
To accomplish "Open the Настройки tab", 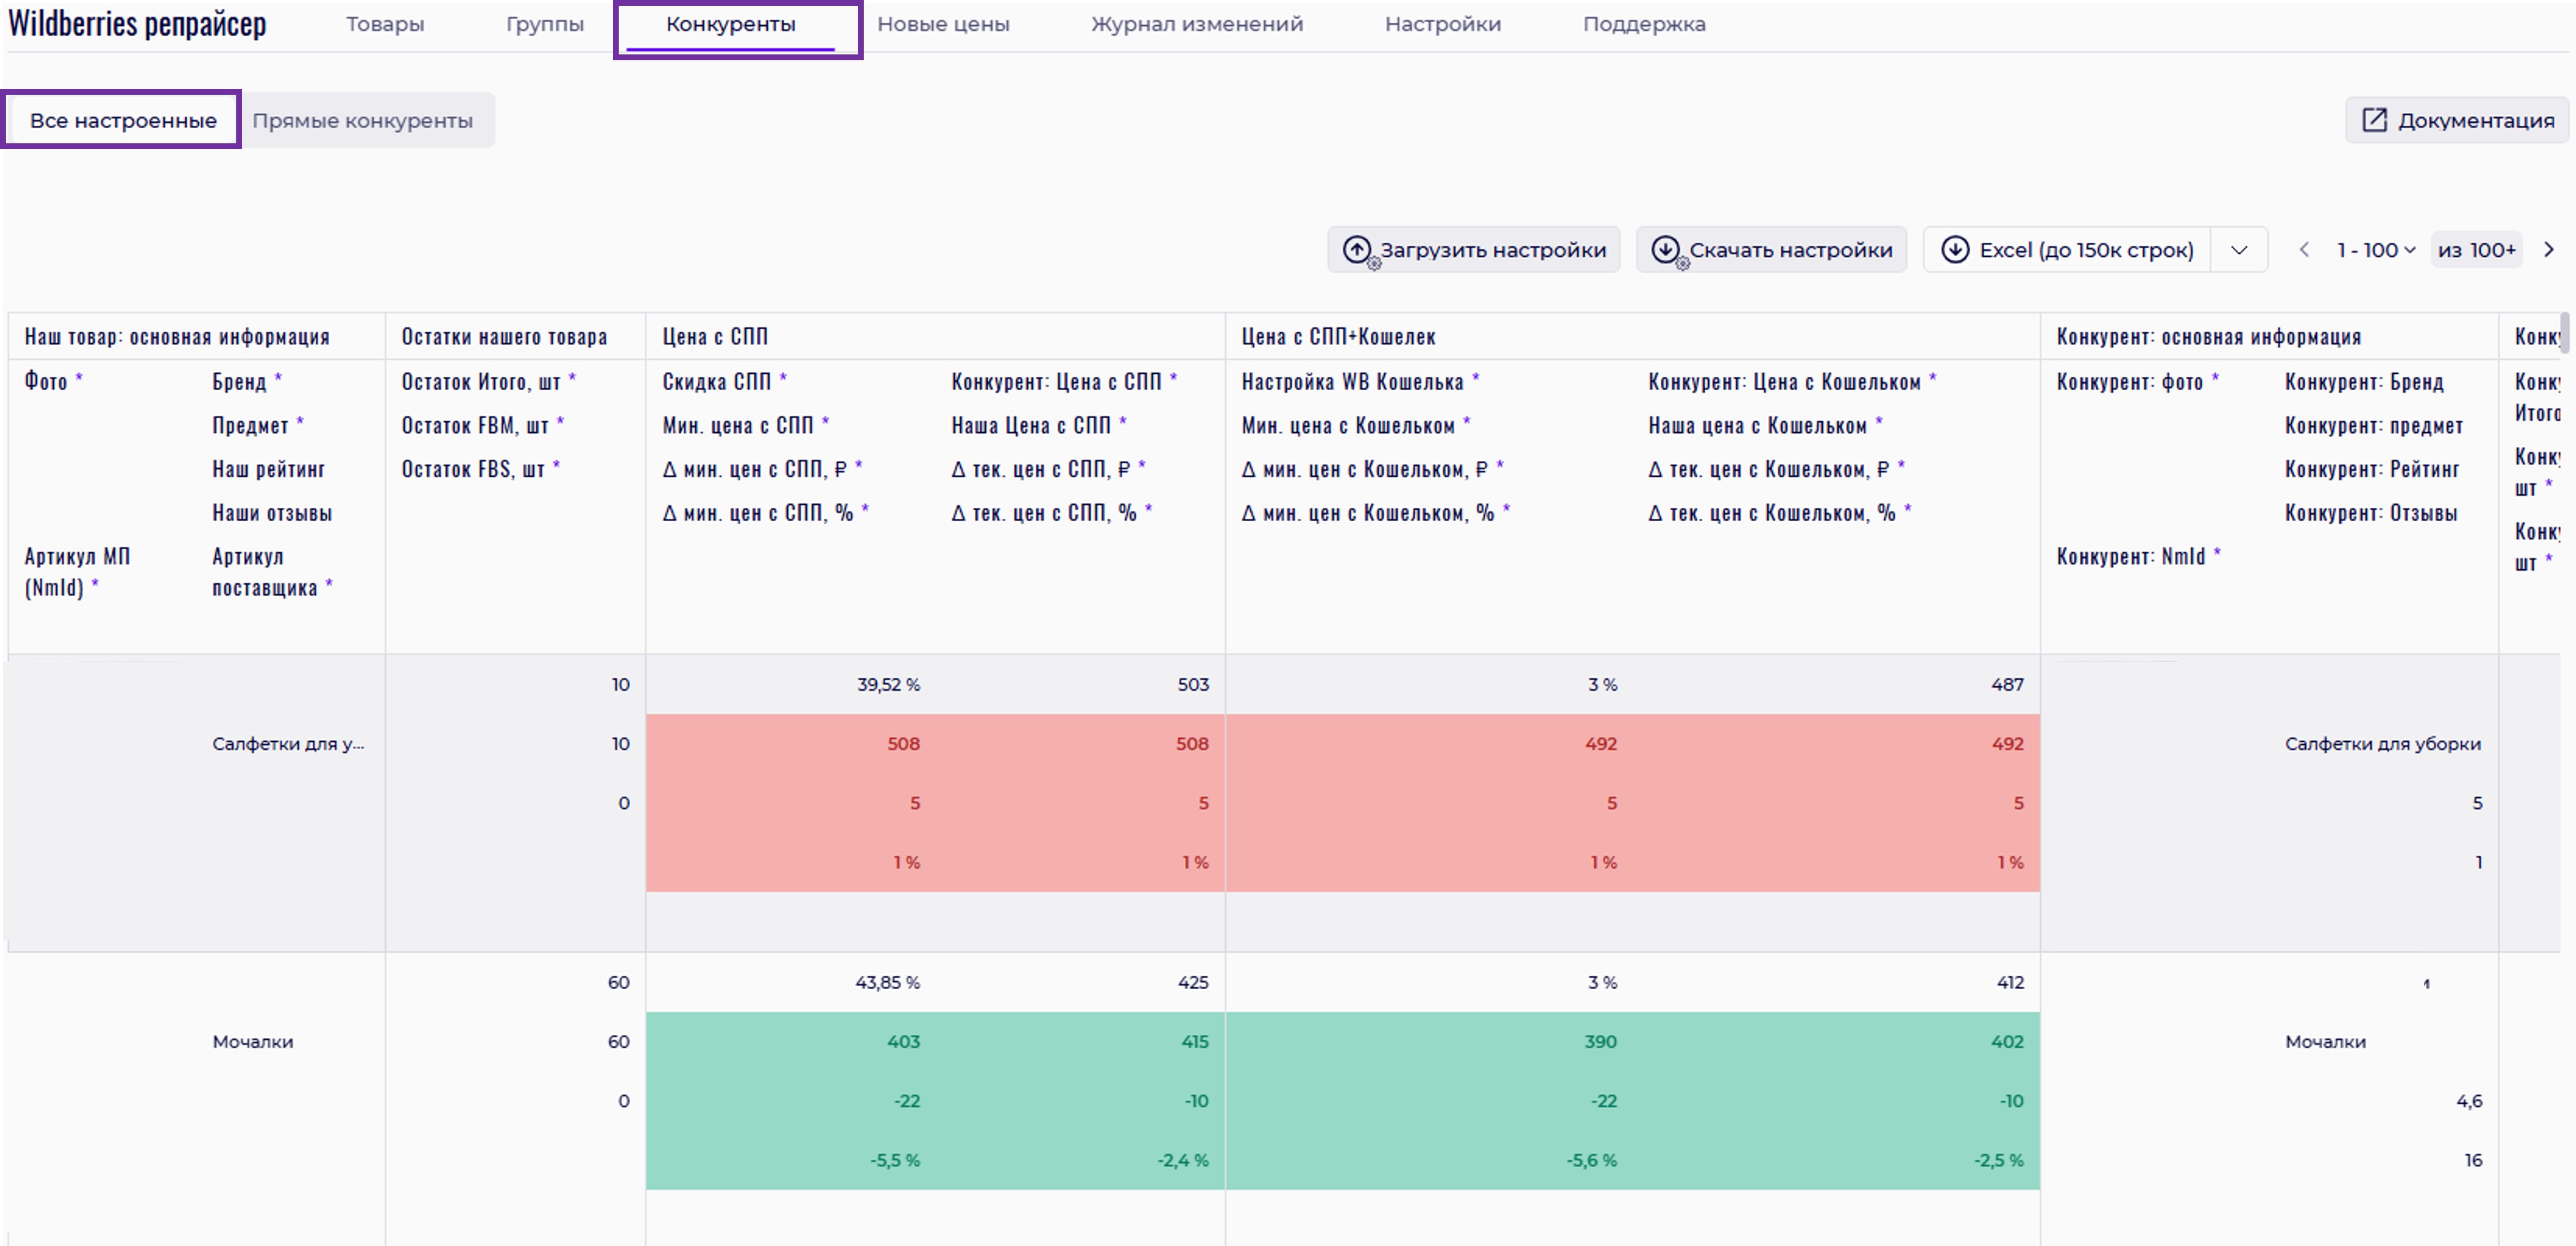I will (x=1442, y=24).
